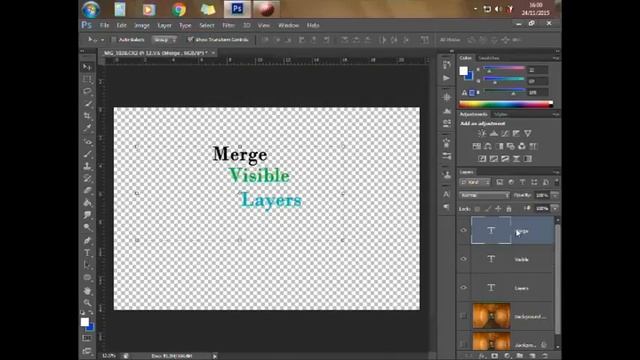The image size is (640, 360).
Task: Close the open document tab
Action: pyautogui.click(x=213, y=53)
